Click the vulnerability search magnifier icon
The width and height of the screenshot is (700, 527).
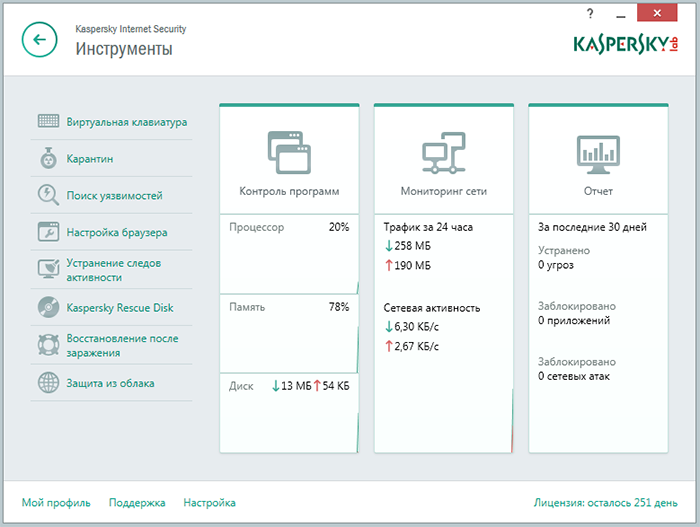click(x=48, y=195)
